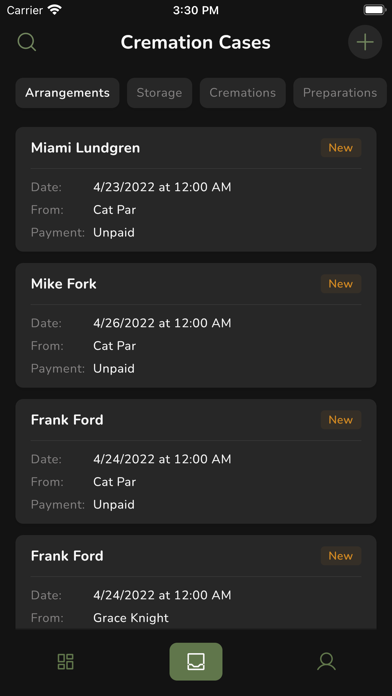Open the dashboard grid icon in bottom bar

(x=66, y=661)
